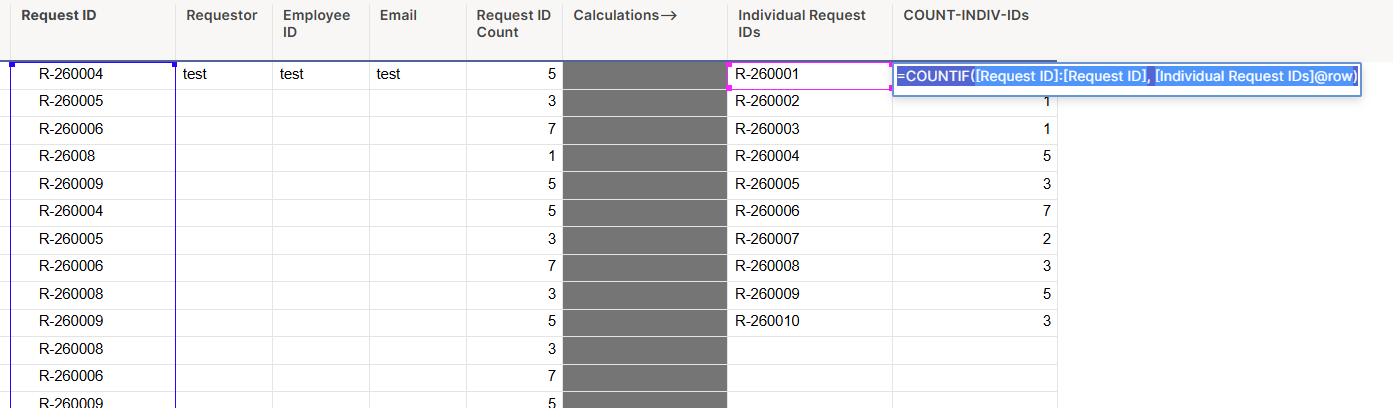The width and height of the screenshot is (1393, 408).
Task: Select the COUNT-INDIV-IDs column header
Action: pos(975,31)
